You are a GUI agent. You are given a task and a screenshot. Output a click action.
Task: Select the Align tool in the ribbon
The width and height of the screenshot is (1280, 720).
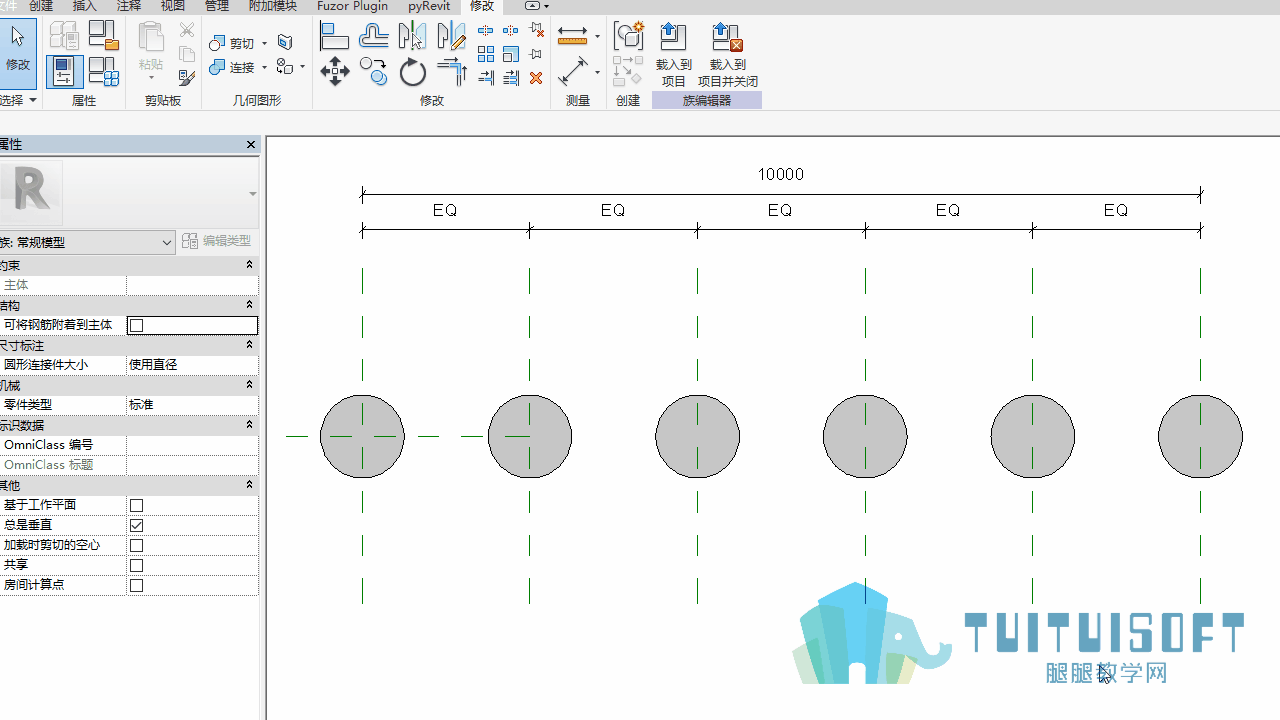(334, 37)
